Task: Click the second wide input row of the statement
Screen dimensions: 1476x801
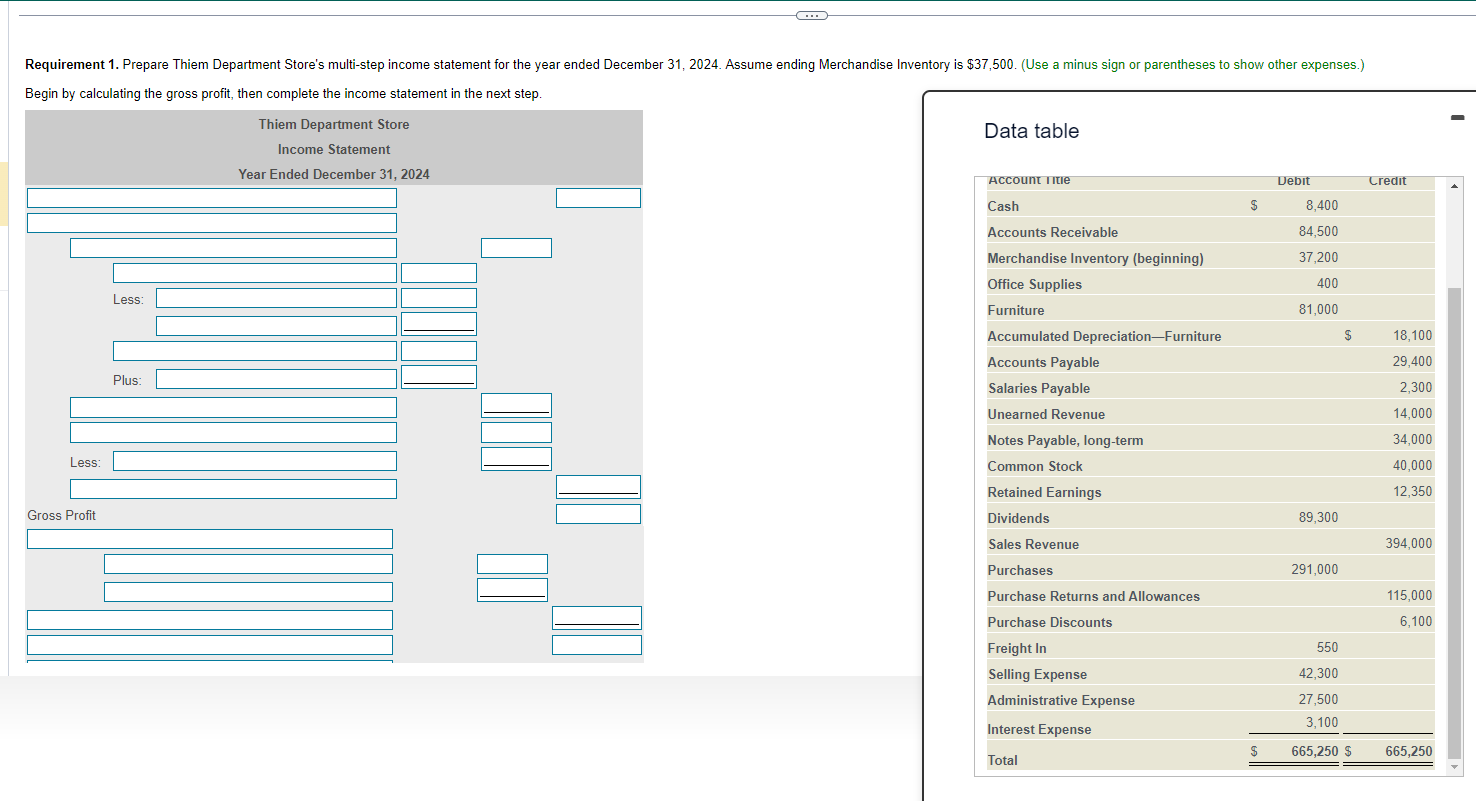Action: pos(211,222)
